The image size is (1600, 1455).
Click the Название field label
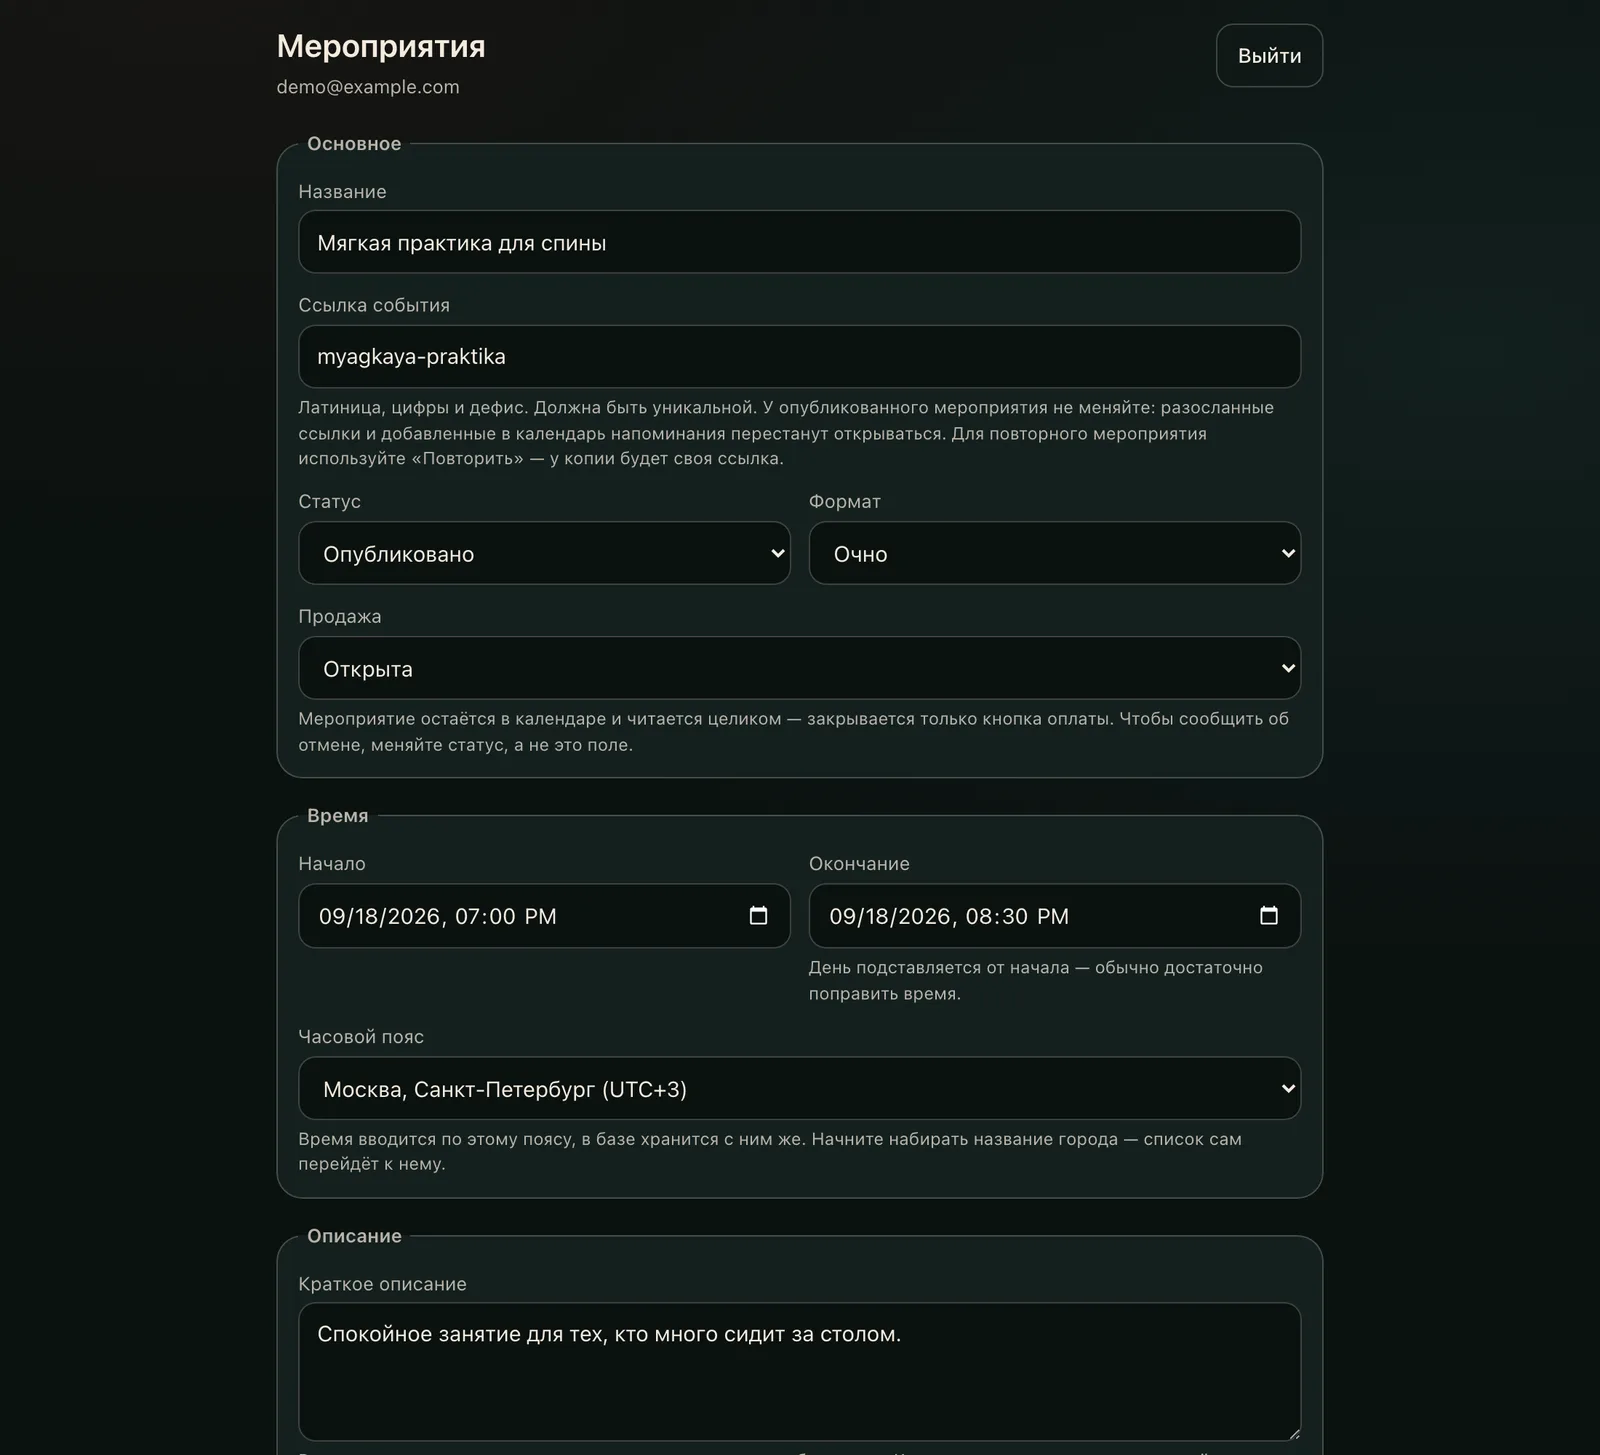pyautogui.click(x=342, y=192)
